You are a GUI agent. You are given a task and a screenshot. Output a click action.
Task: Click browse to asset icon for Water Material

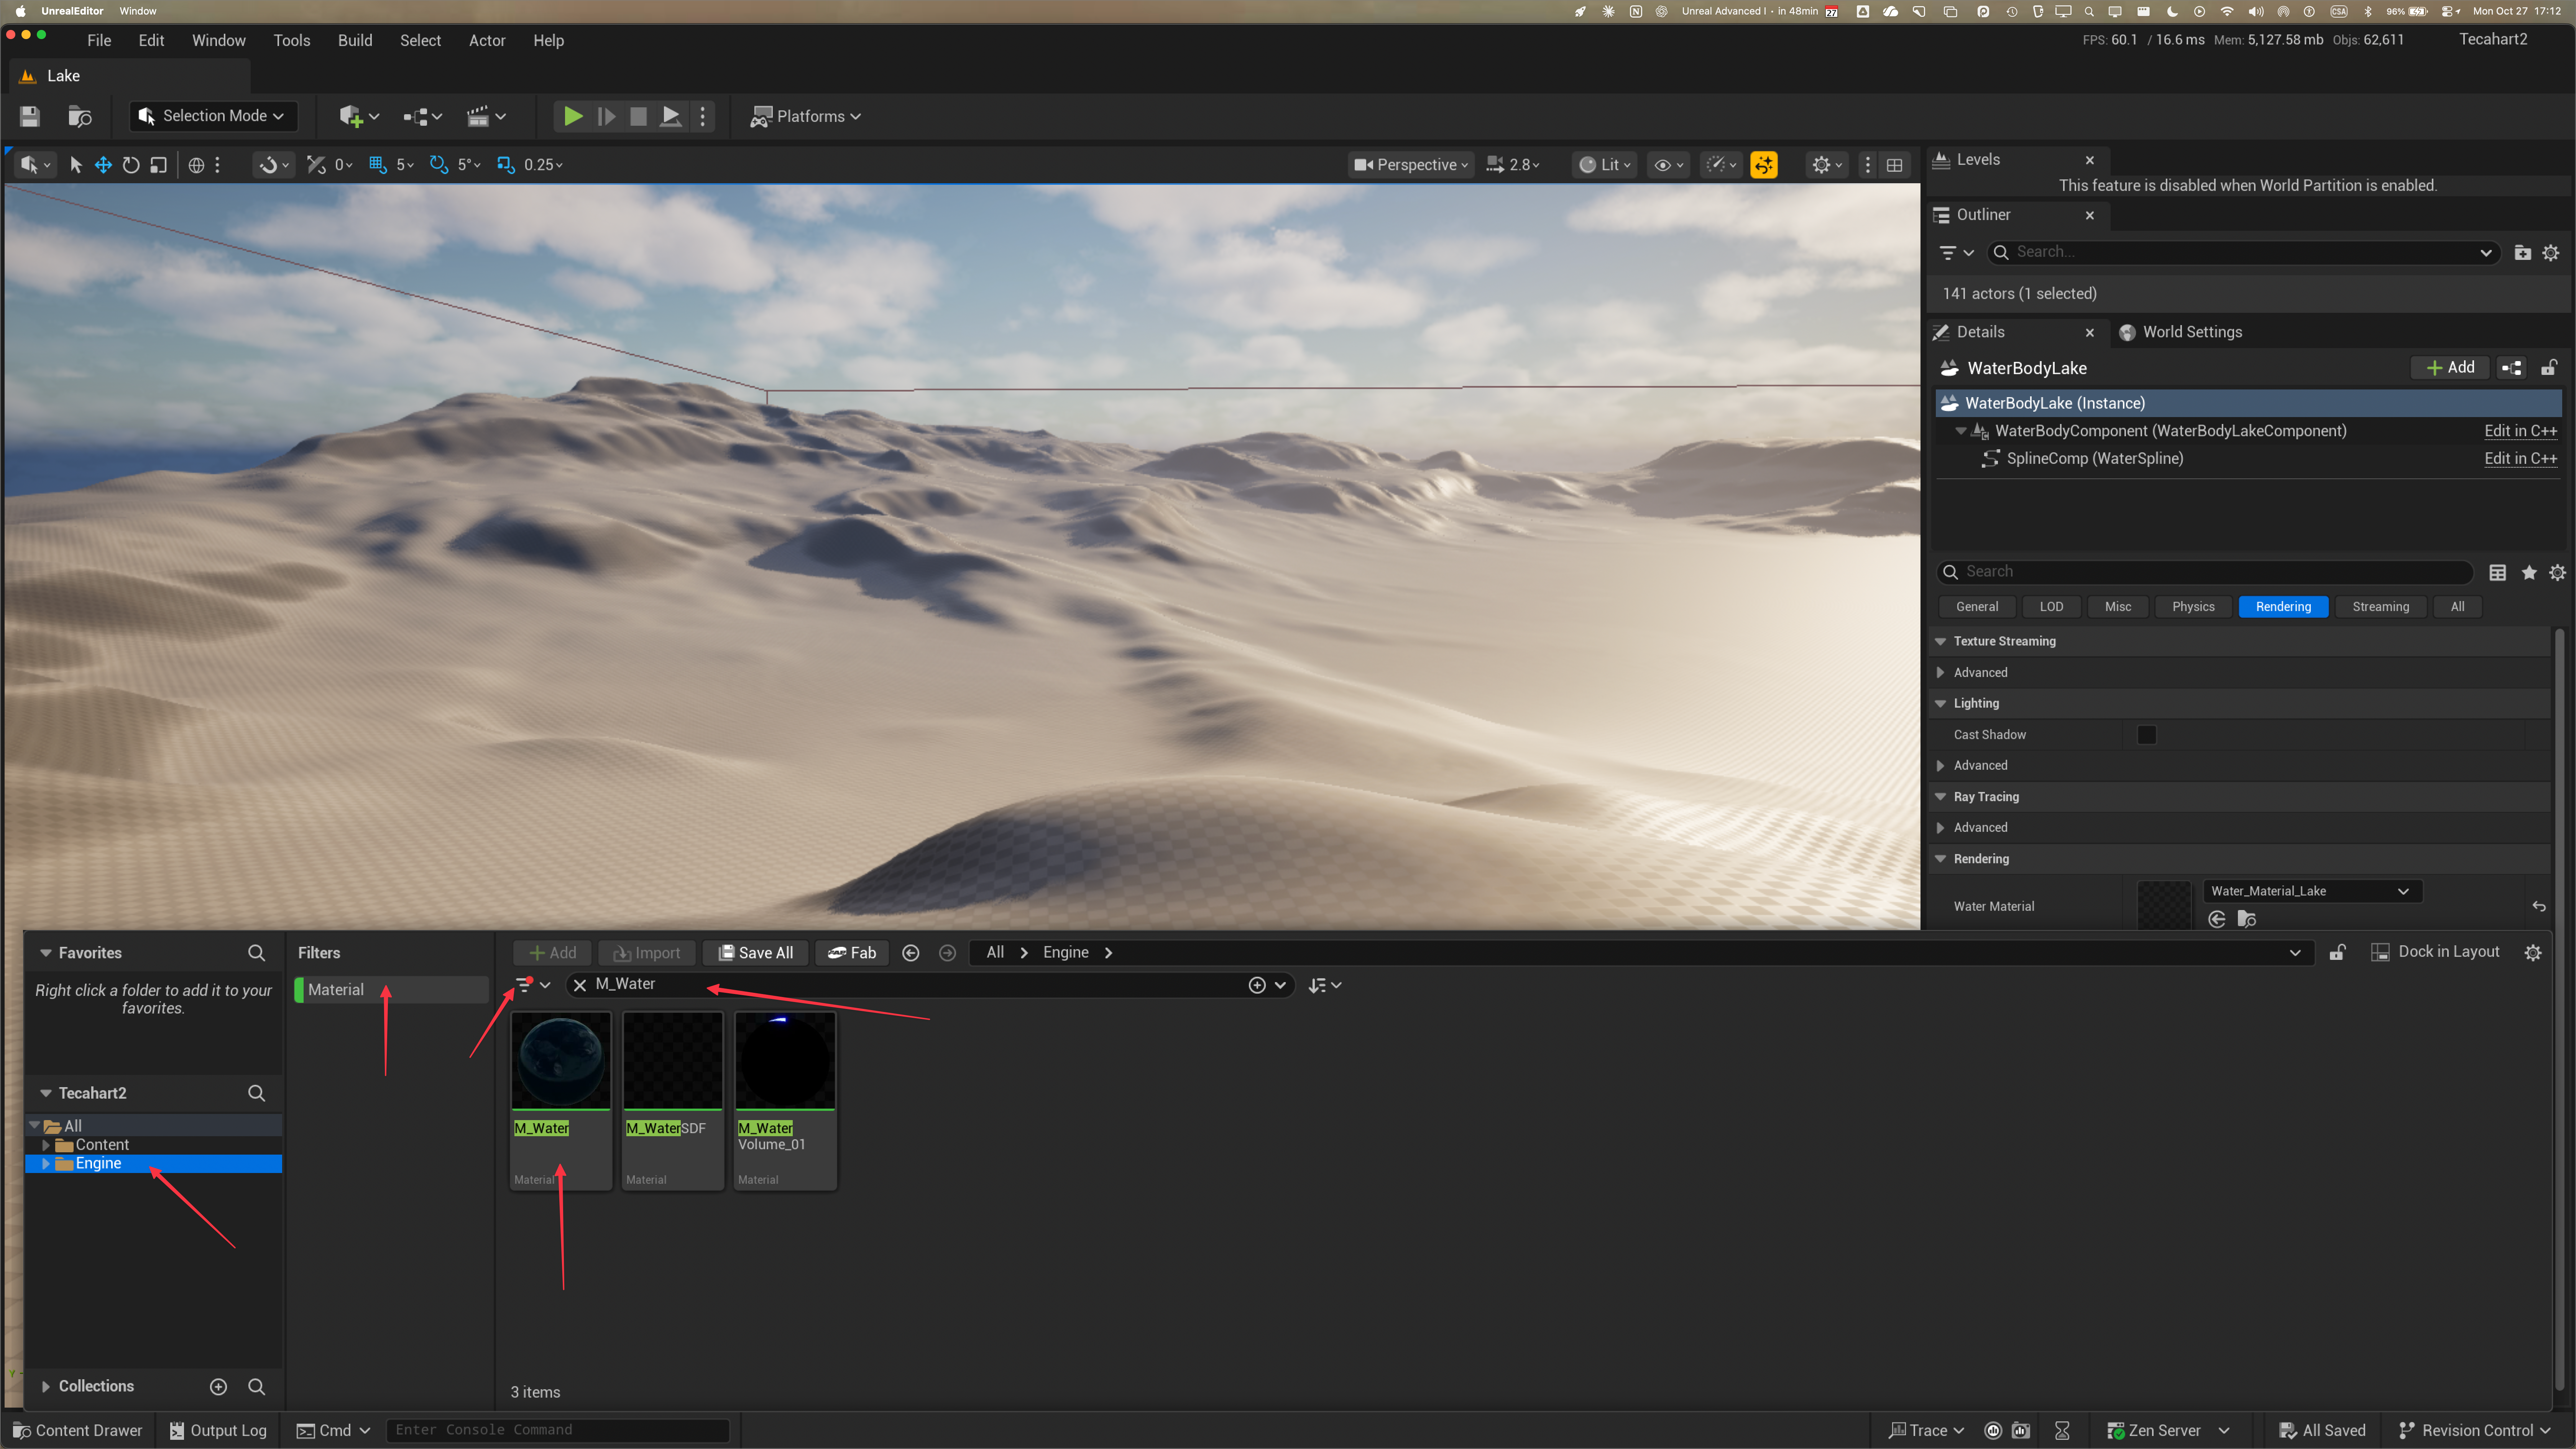pos(2247,919)
